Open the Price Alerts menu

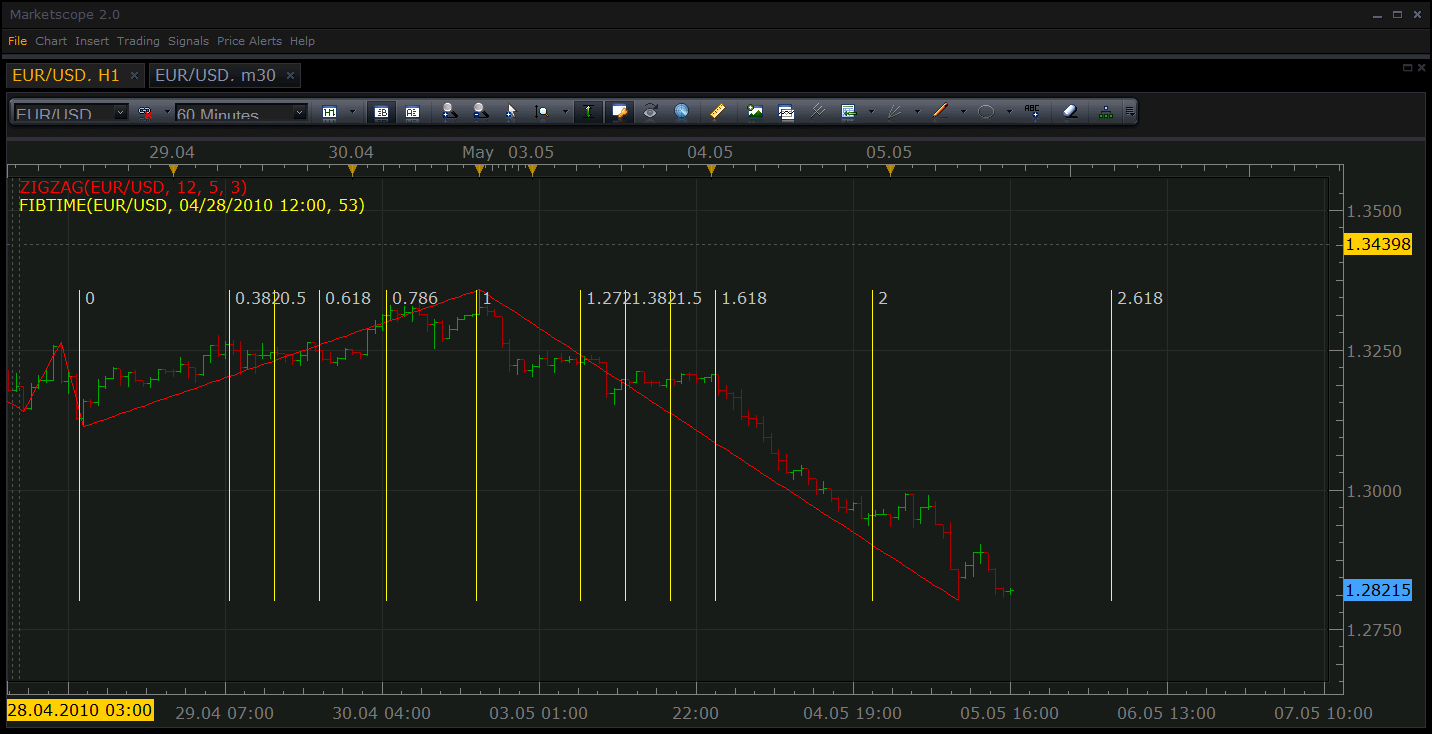(x=249, y=41)
